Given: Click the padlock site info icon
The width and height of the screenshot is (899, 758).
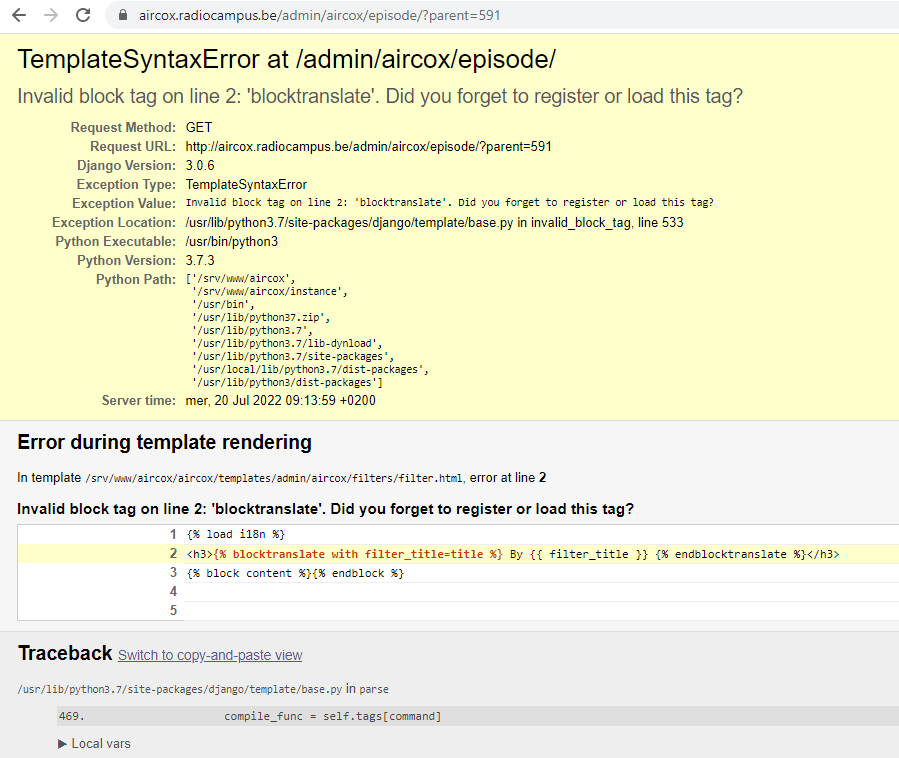Looking at the screenshot, I should [124, 16].
